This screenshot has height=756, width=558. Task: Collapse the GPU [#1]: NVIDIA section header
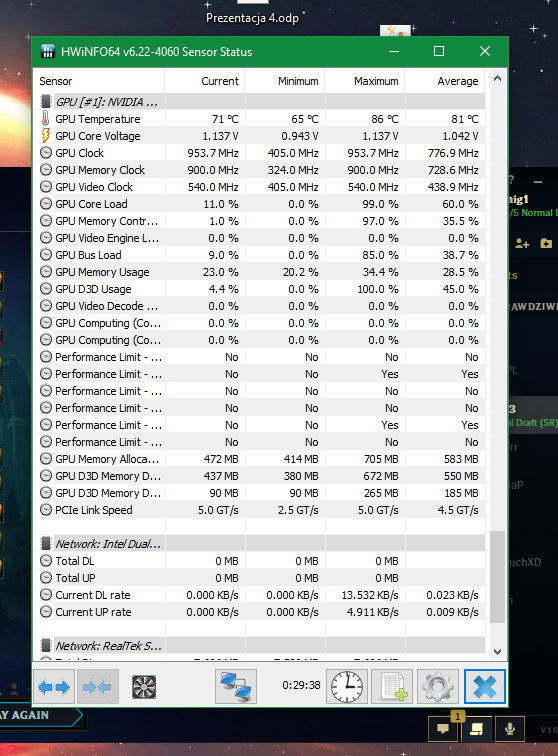coord(259,102)
